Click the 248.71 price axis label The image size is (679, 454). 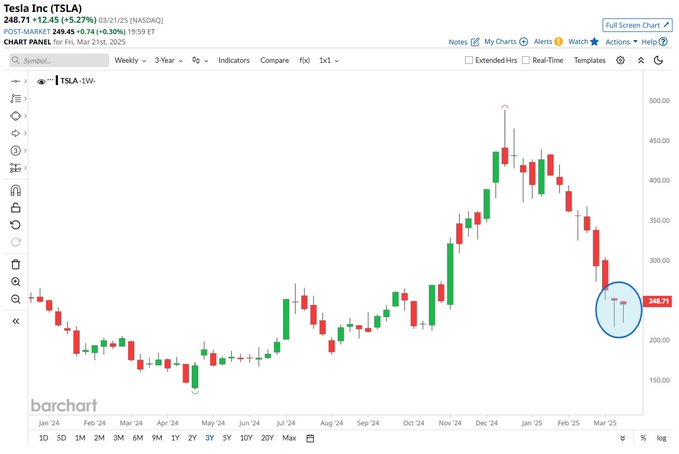click(x=658, y=301)
